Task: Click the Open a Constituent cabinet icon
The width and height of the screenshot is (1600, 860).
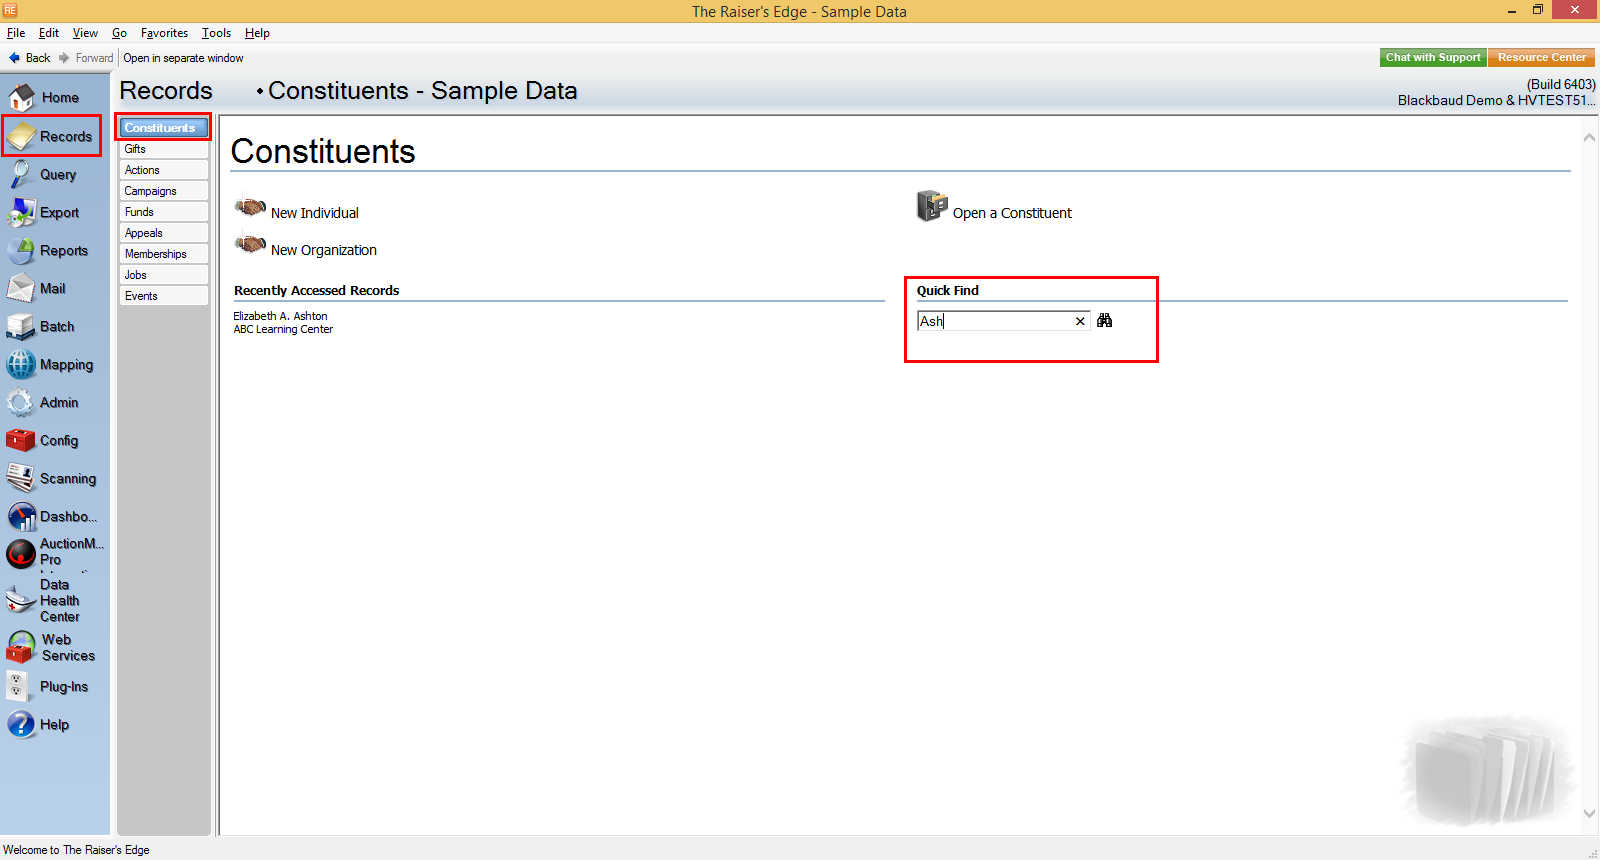Action: pyautogui.click(x=931, y=206)
